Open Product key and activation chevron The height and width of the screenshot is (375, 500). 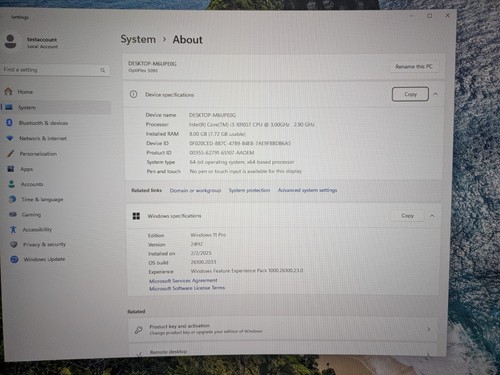click(429, 329)
